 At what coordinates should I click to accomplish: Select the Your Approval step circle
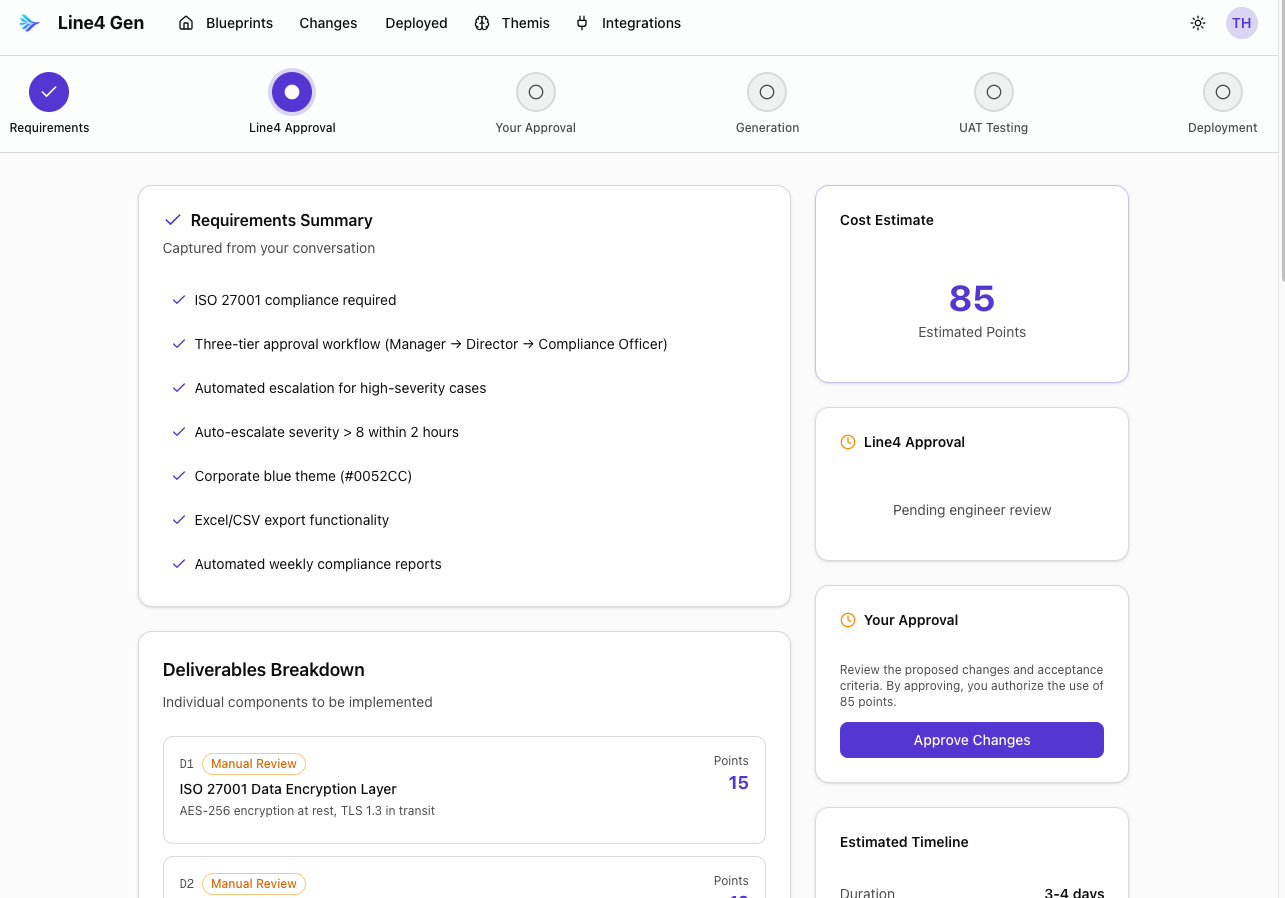(x=536, y=92)
